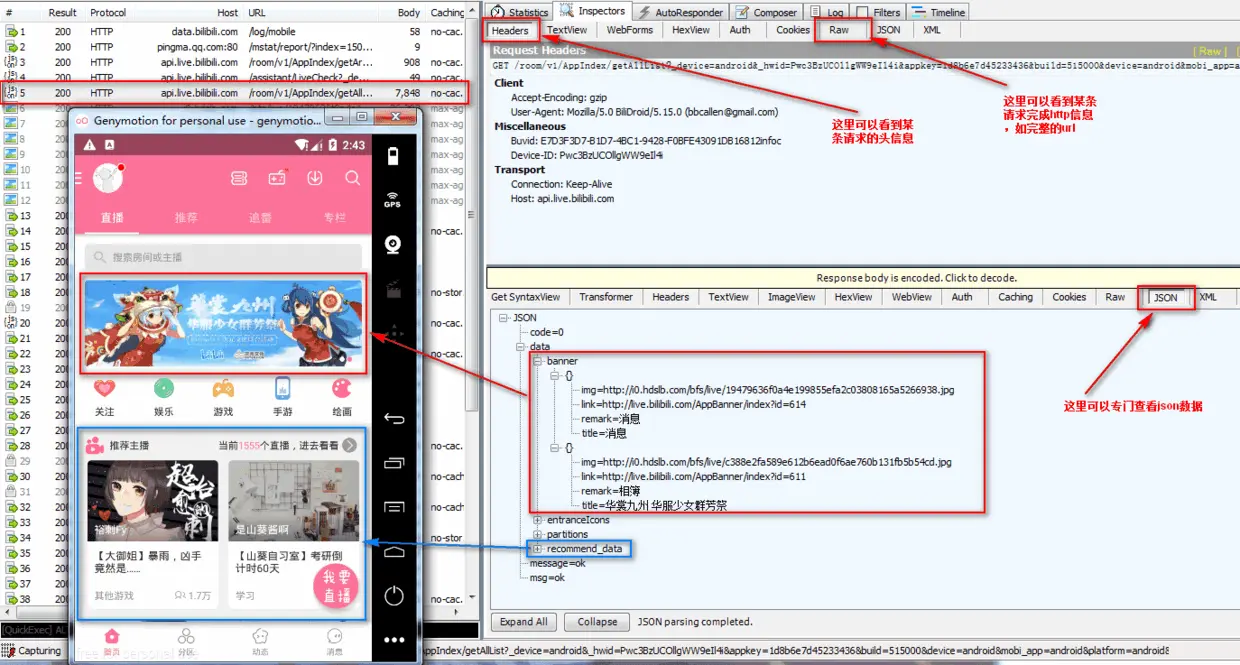Click the Genymotion webcam icon
Screen dimensions: 1240x665
click(393, 245)
